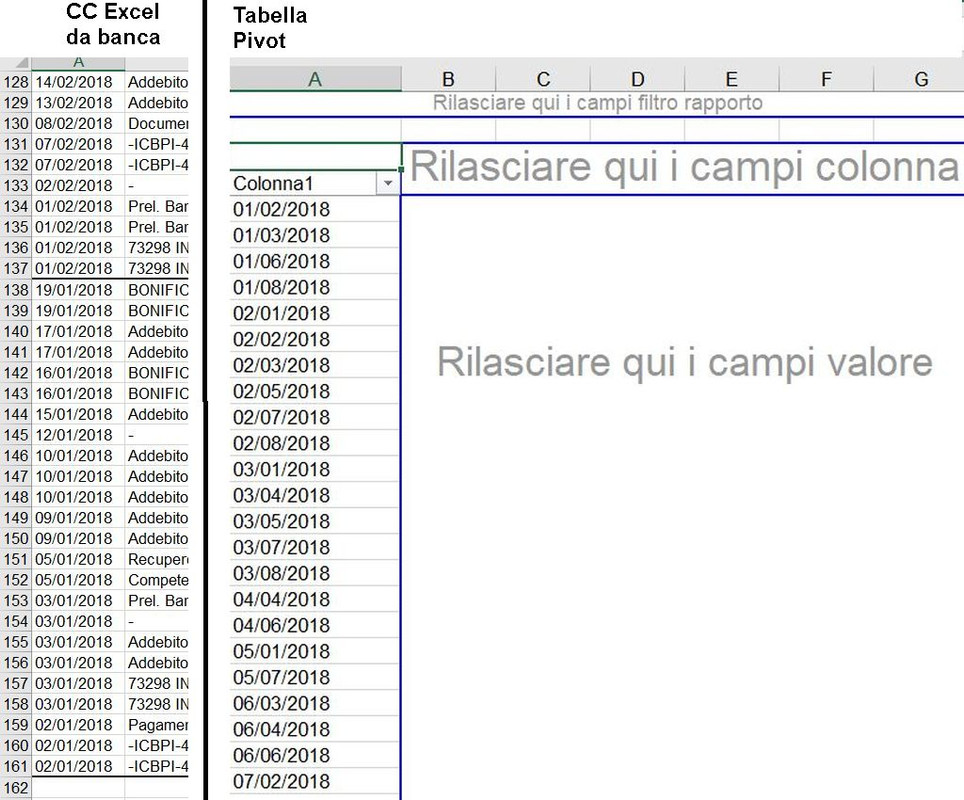This screenshot has width=964, height=800.
Task: Click the 'BONIFIC' cell in row 142
Action: click(157, 373)
